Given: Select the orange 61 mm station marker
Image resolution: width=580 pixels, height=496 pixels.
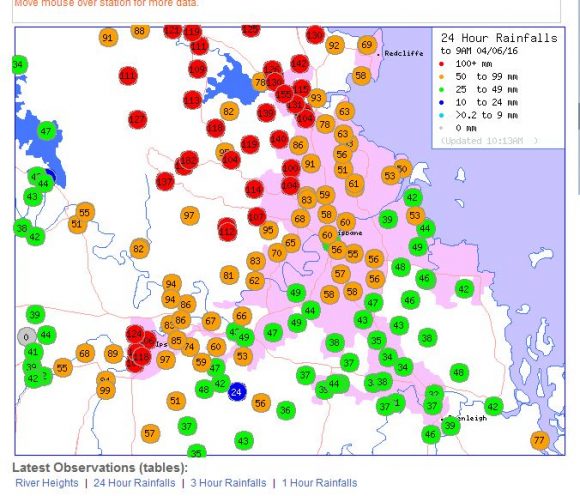Looking at the screenshot, I should (354, 184).
